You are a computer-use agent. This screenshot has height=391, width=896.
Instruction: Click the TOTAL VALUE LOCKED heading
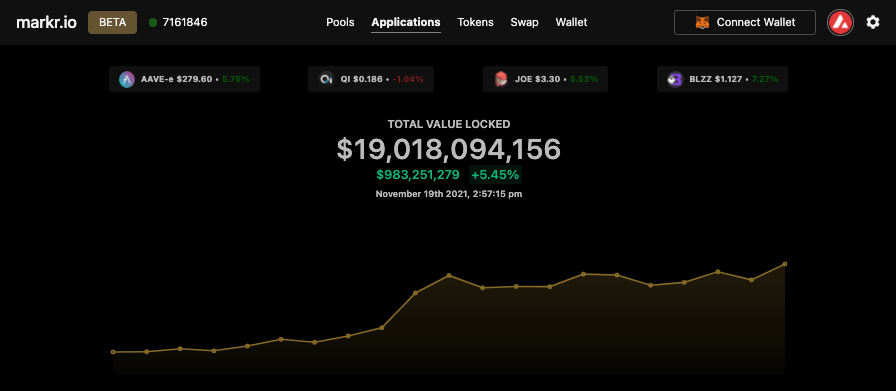point(449,123)
